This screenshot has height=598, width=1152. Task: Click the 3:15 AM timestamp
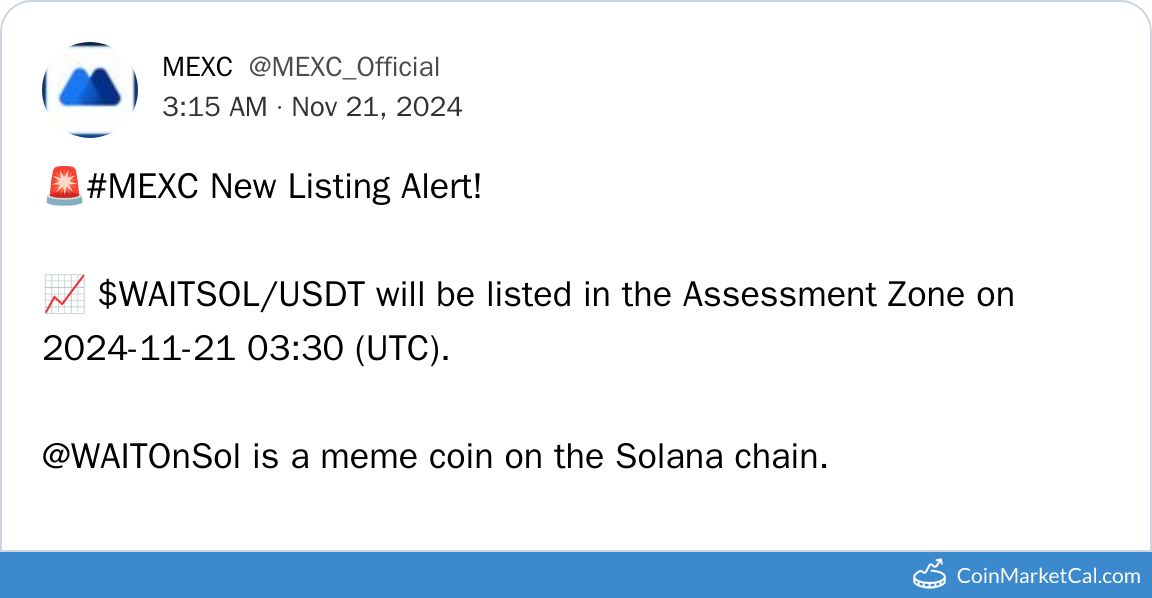[x=214, y=106]
